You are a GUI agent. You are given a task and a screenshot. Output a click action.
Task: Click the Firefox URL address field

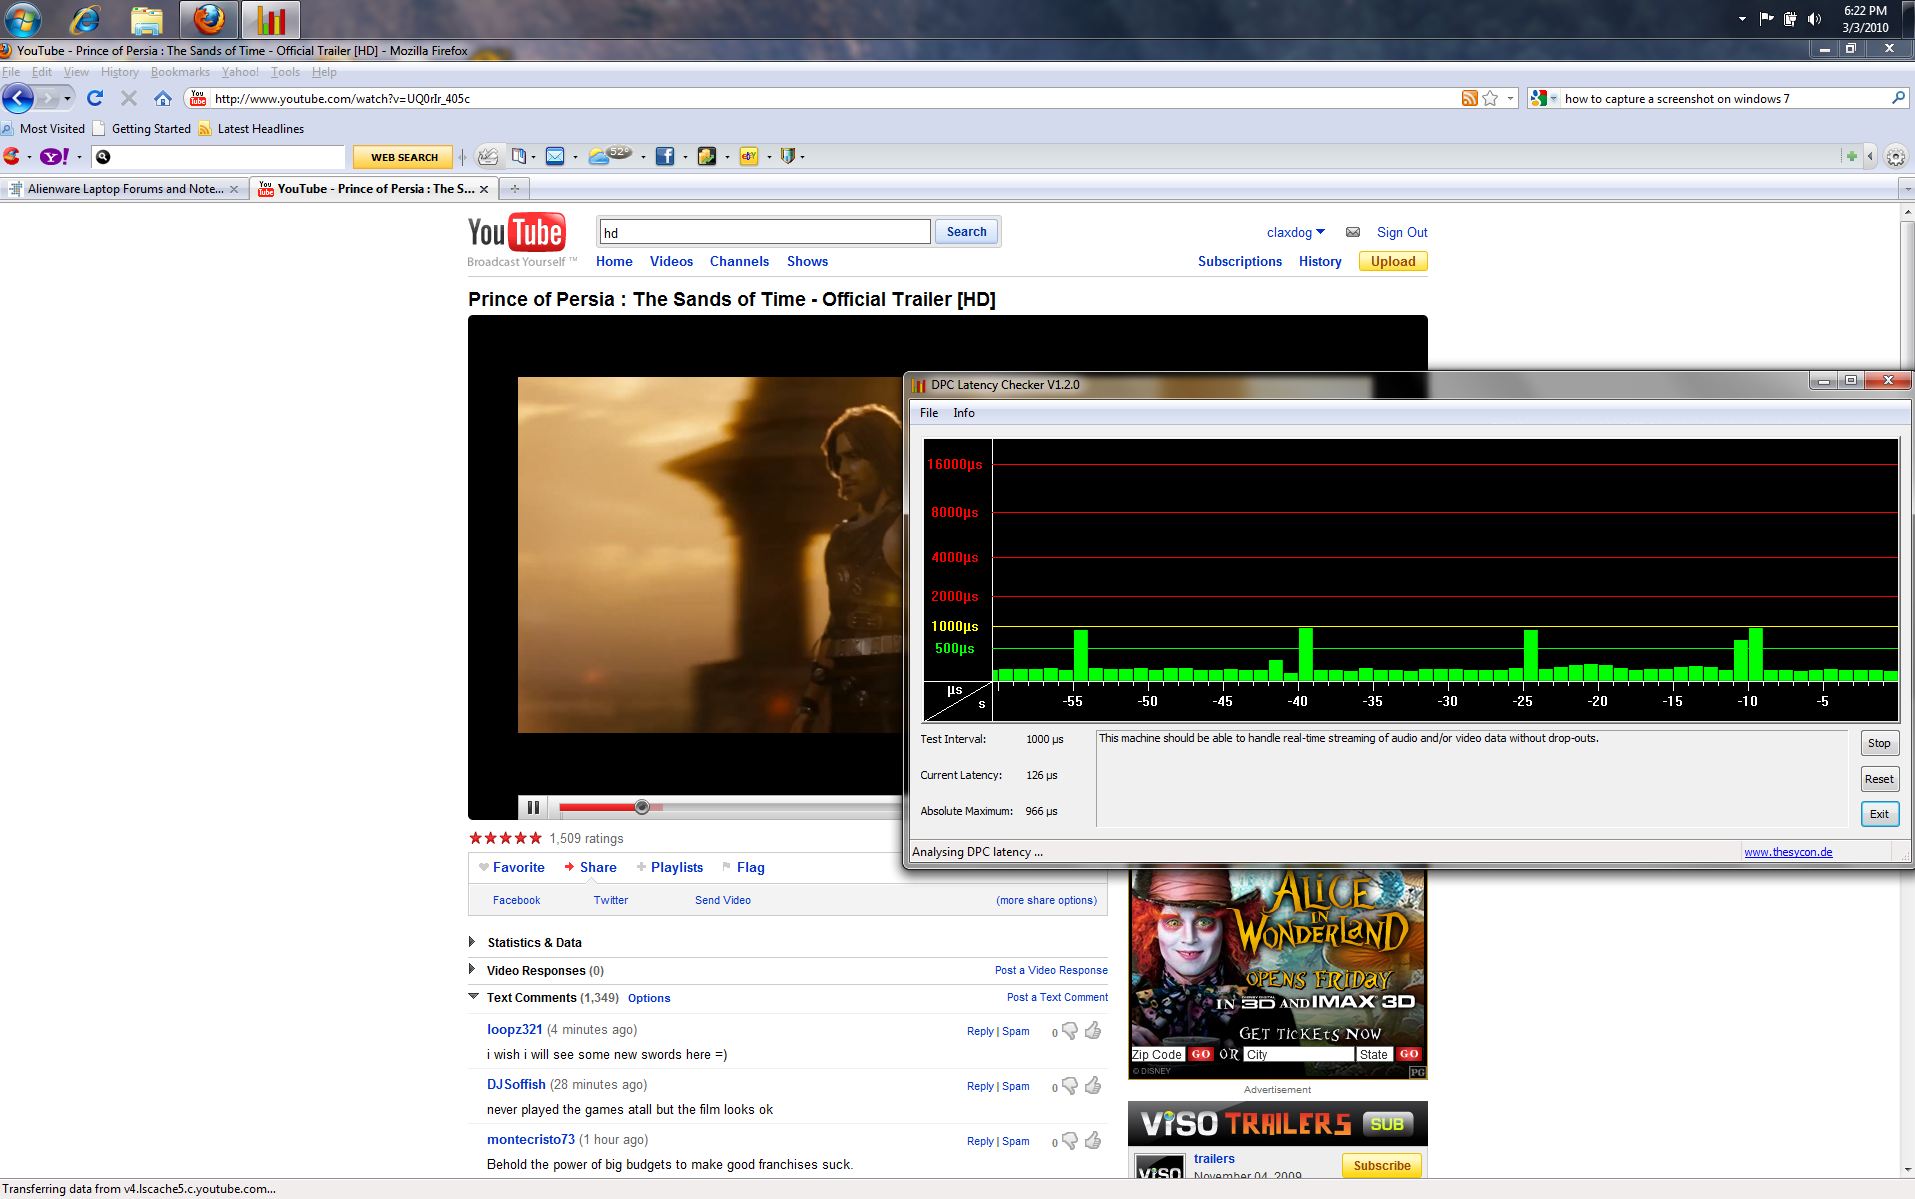point(835,98)
